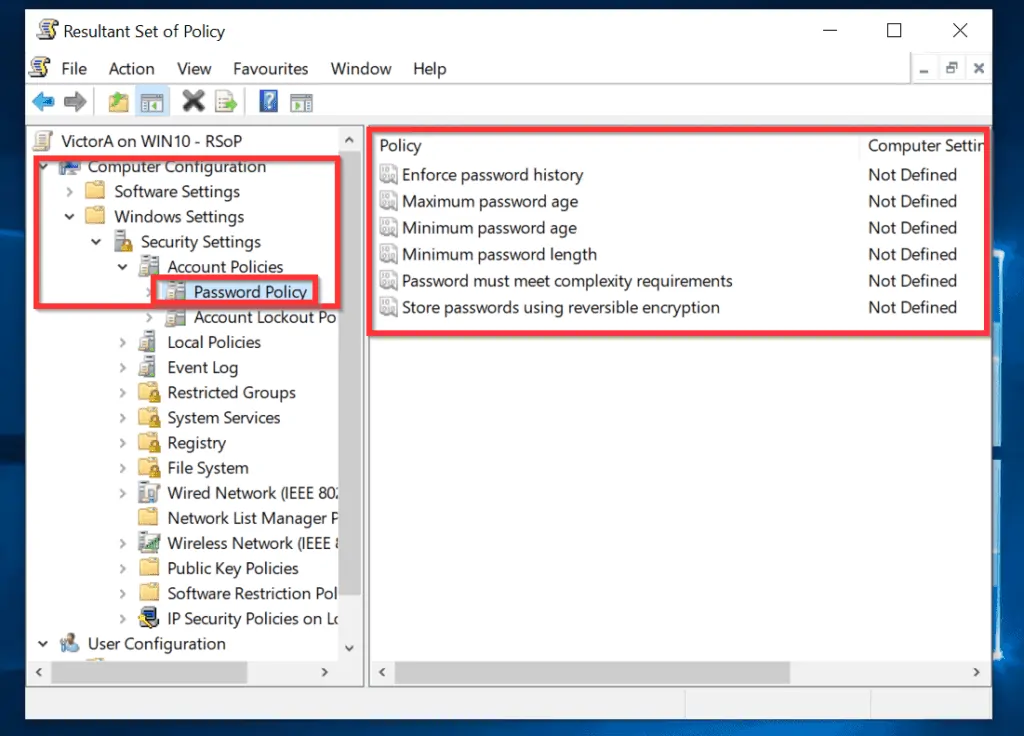Image resolution: width=1024 pixels, height=736 pixels.
Task: Toggle the Show/Hide Action Pane icon
Action: point(301,103)
